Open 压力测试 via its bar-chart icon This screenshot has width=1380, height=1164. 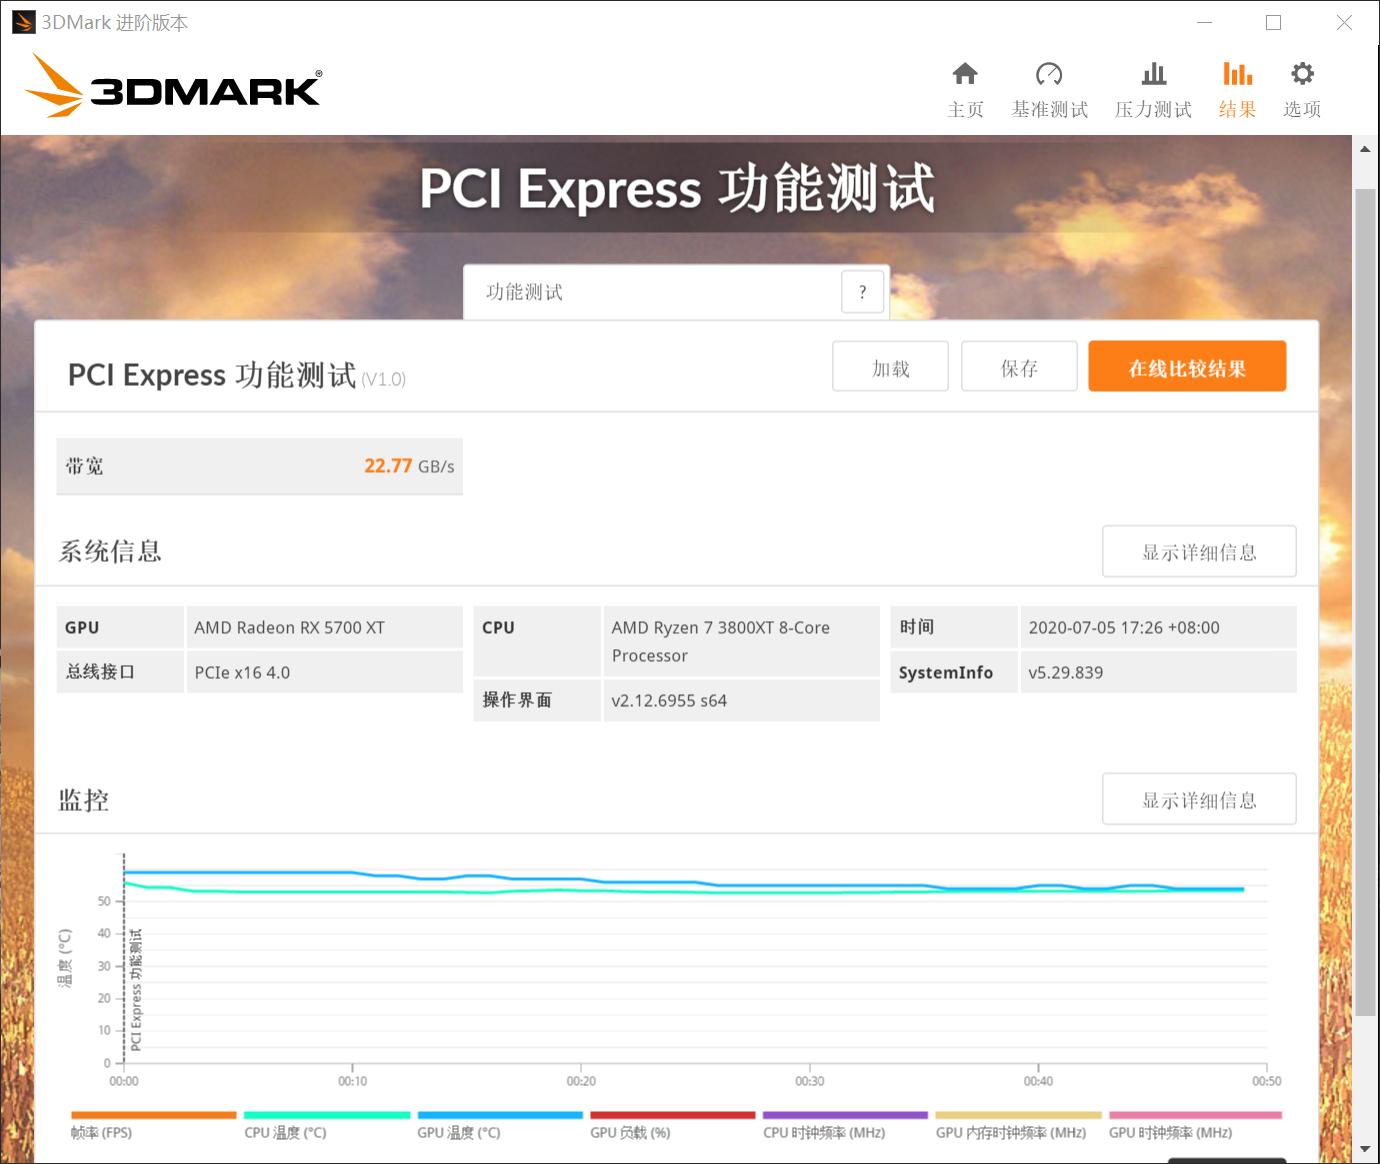point(1153,74)
